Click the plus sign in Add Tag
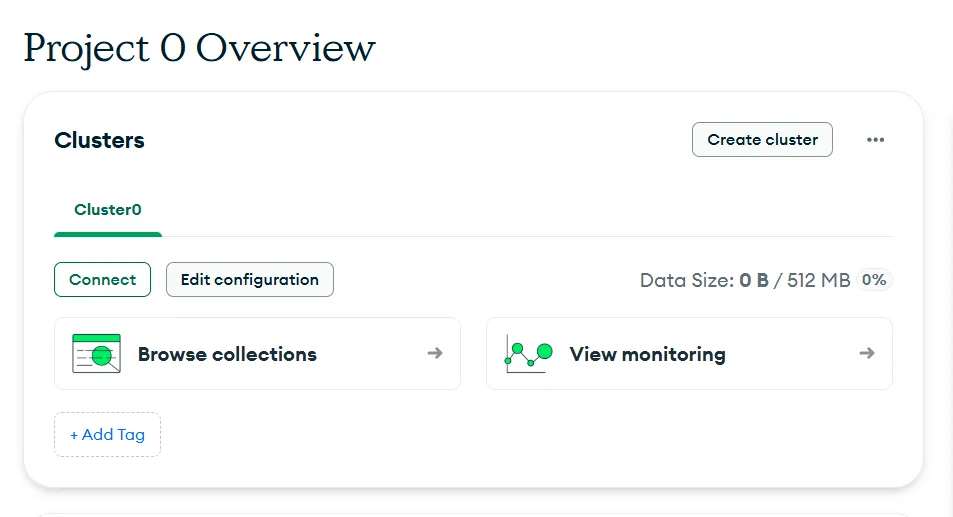This screenshot has width=953, height=517. point(74,435)
